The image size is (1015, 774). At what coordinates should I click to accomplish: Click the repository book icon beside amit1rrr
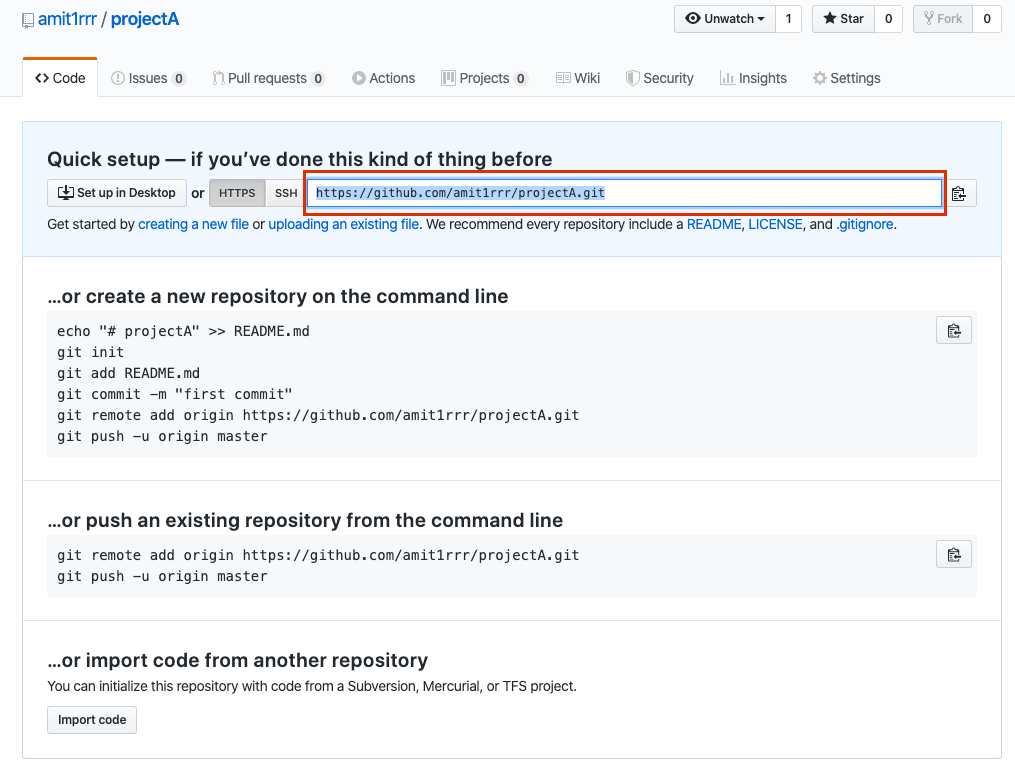[29, 18]
